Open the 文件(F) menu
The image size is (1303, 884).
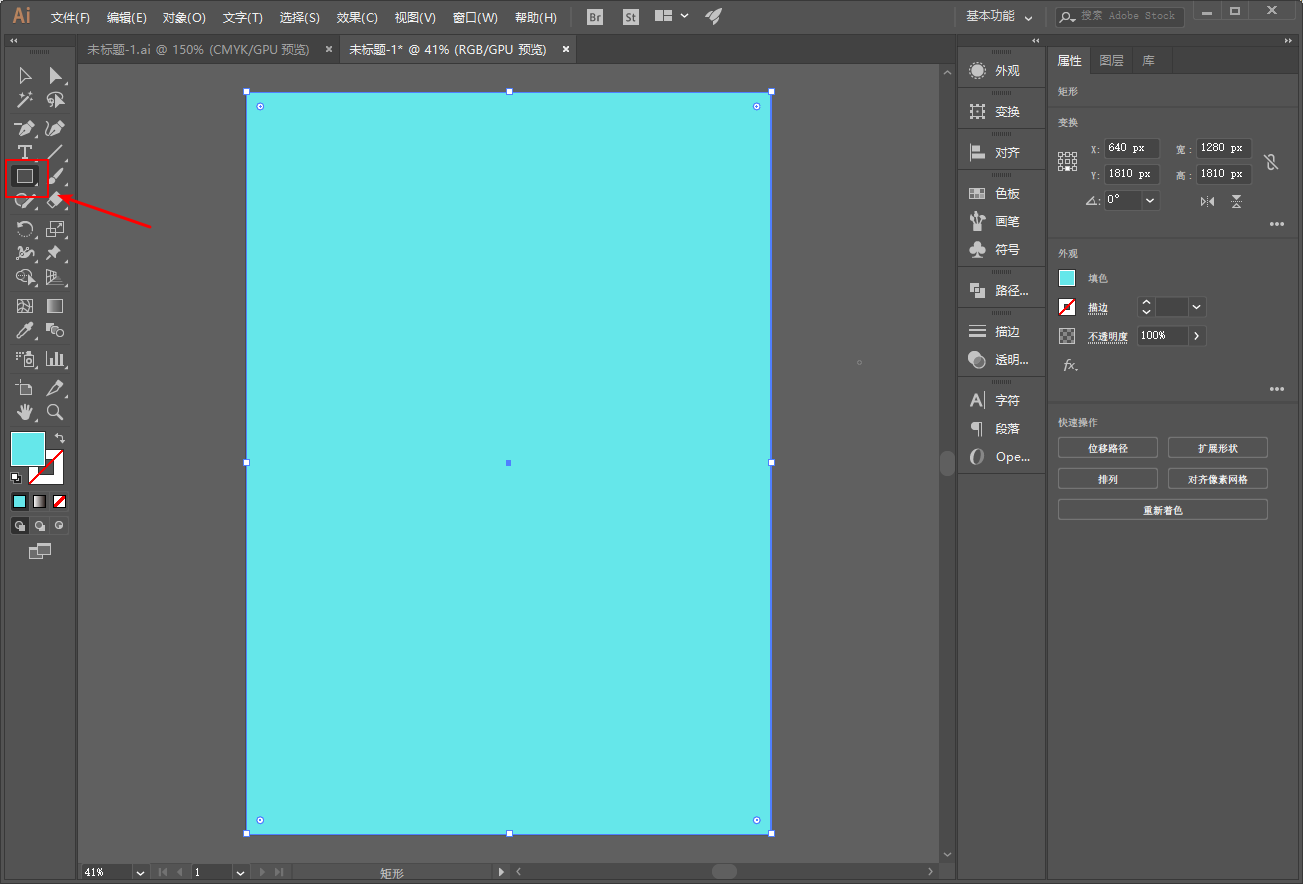[x=70, y=18]
